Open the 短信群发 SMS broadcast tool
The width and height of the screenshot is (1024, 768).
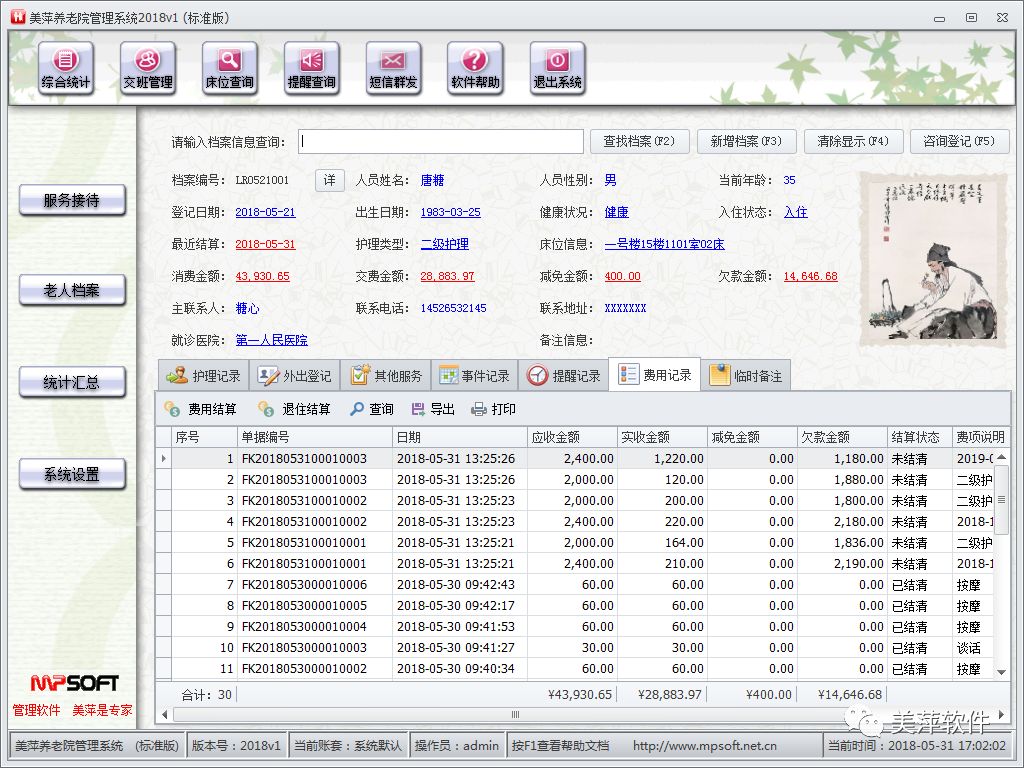[393, 68]
